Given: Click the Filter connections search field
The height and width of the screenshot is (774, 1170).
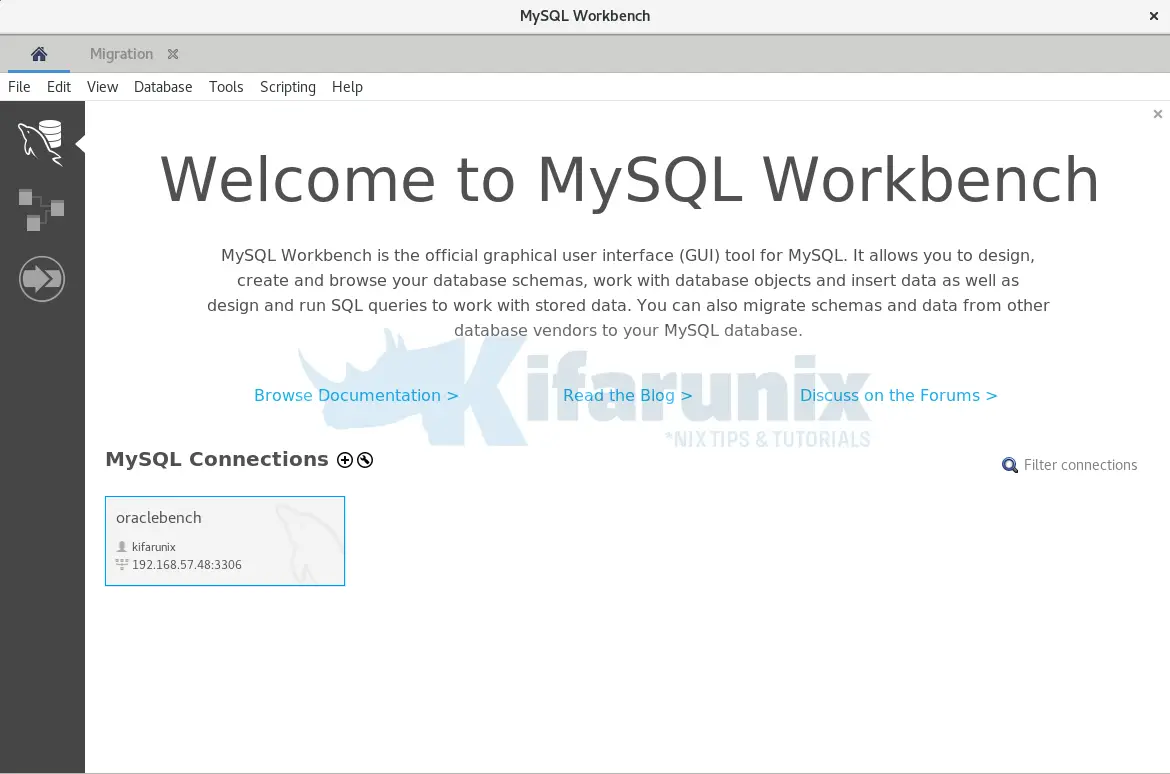Looking at the screenshot, I should (x=1080, y=465).
